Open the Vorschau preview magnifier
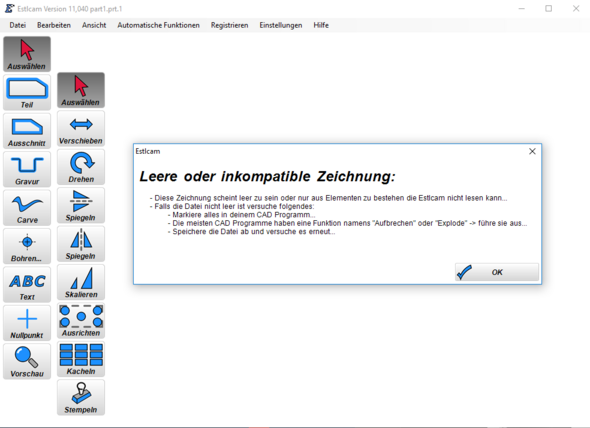This screenshot has width=590, height=428. click(x=27, y=361)
